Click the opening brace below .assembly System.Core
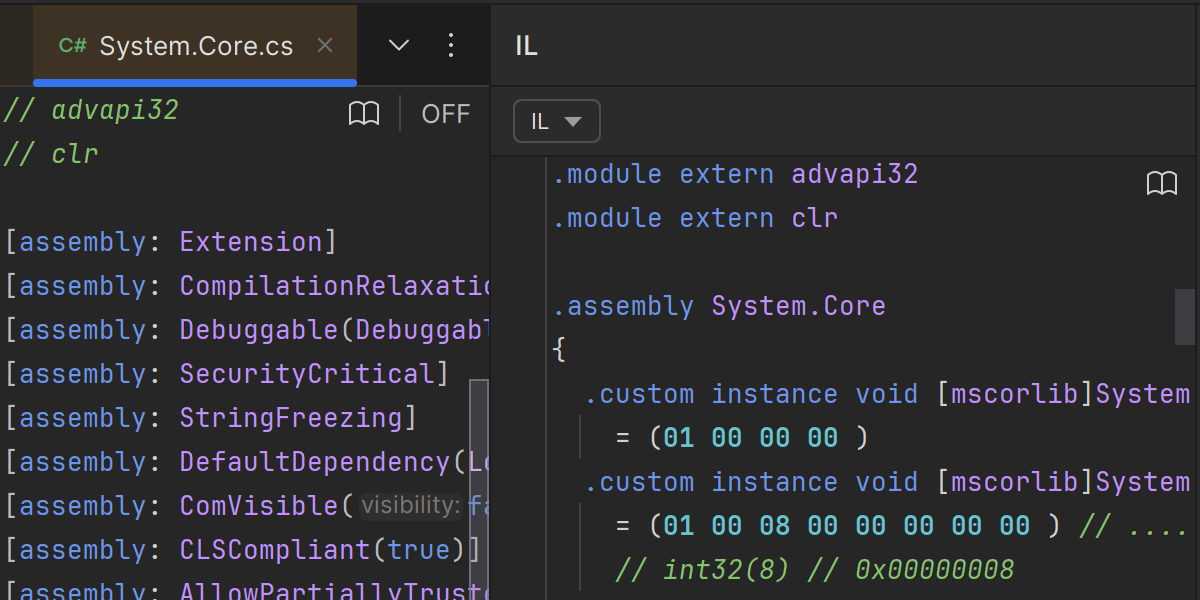1200x600 pixels. point(559,350)
